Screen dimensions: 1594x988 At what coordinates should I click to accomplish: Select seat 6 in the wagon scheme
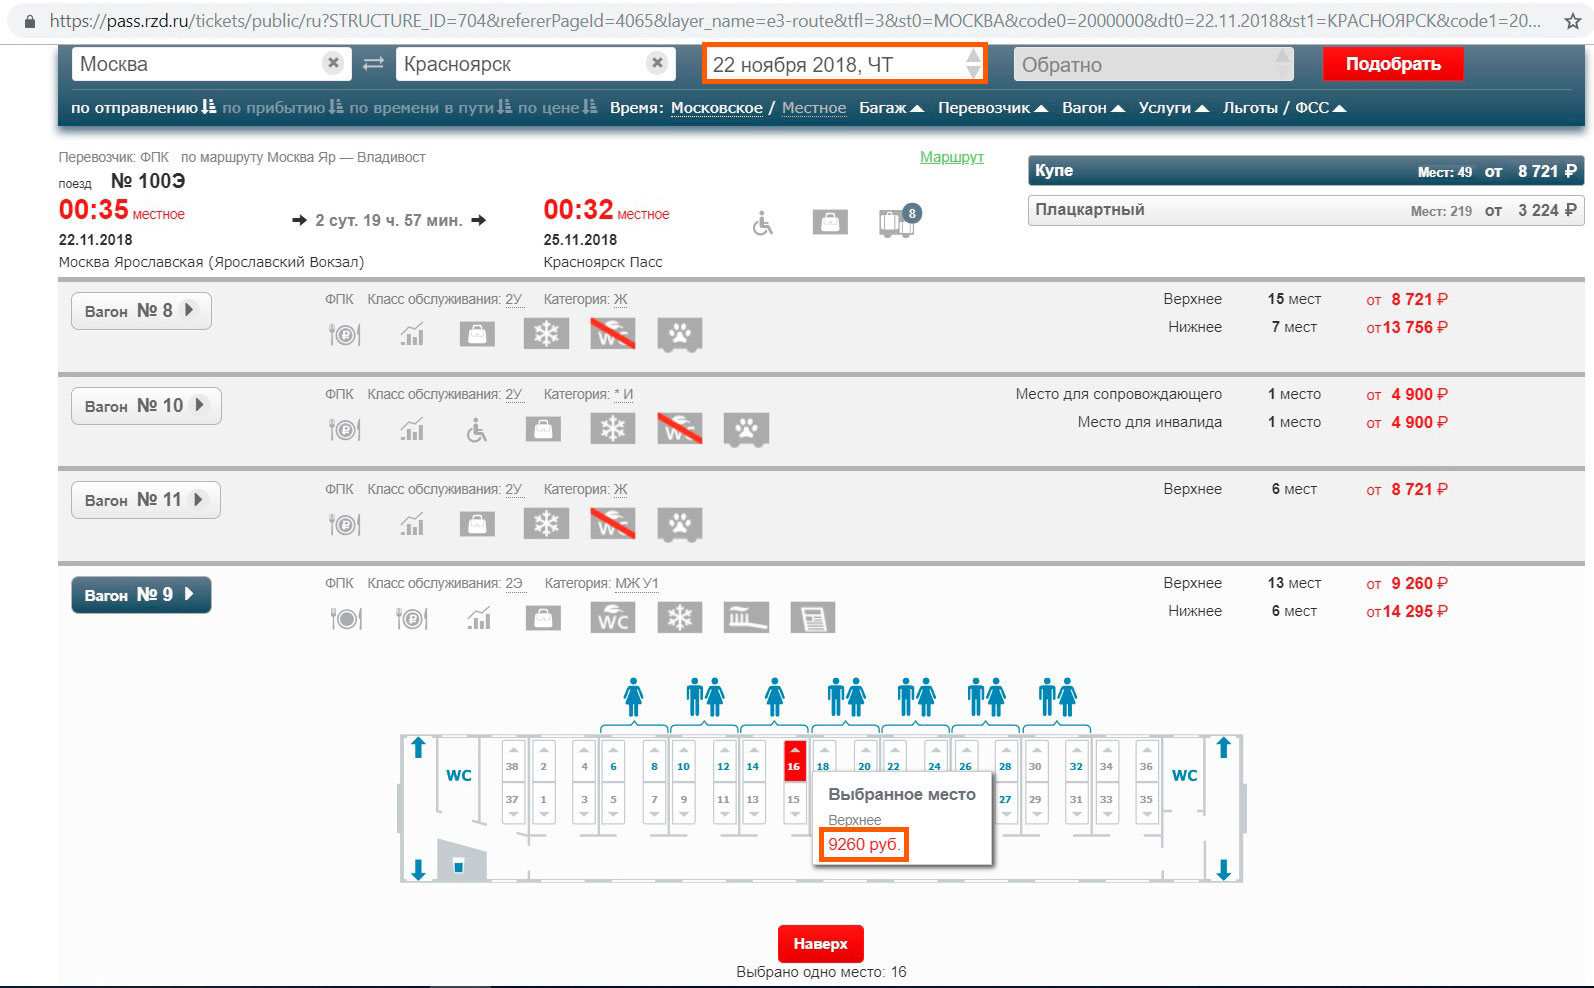pos(614,762)
